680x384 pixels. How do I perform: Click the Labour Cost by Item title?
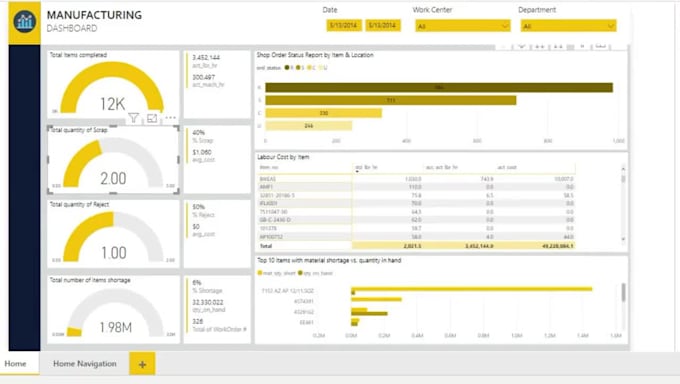coord(283,157)
